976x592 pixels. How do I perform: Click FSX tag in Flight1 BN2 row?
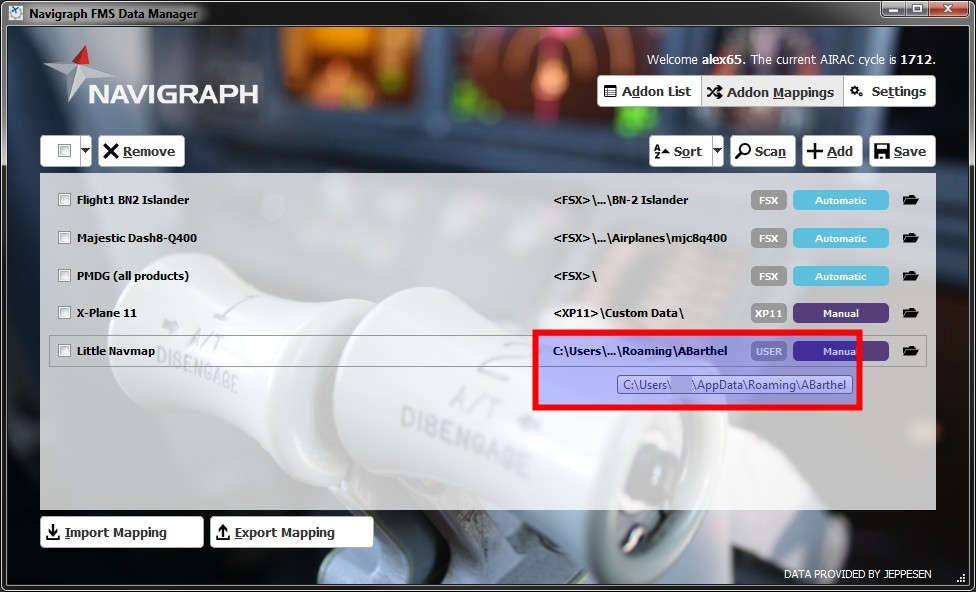[769, 200]
